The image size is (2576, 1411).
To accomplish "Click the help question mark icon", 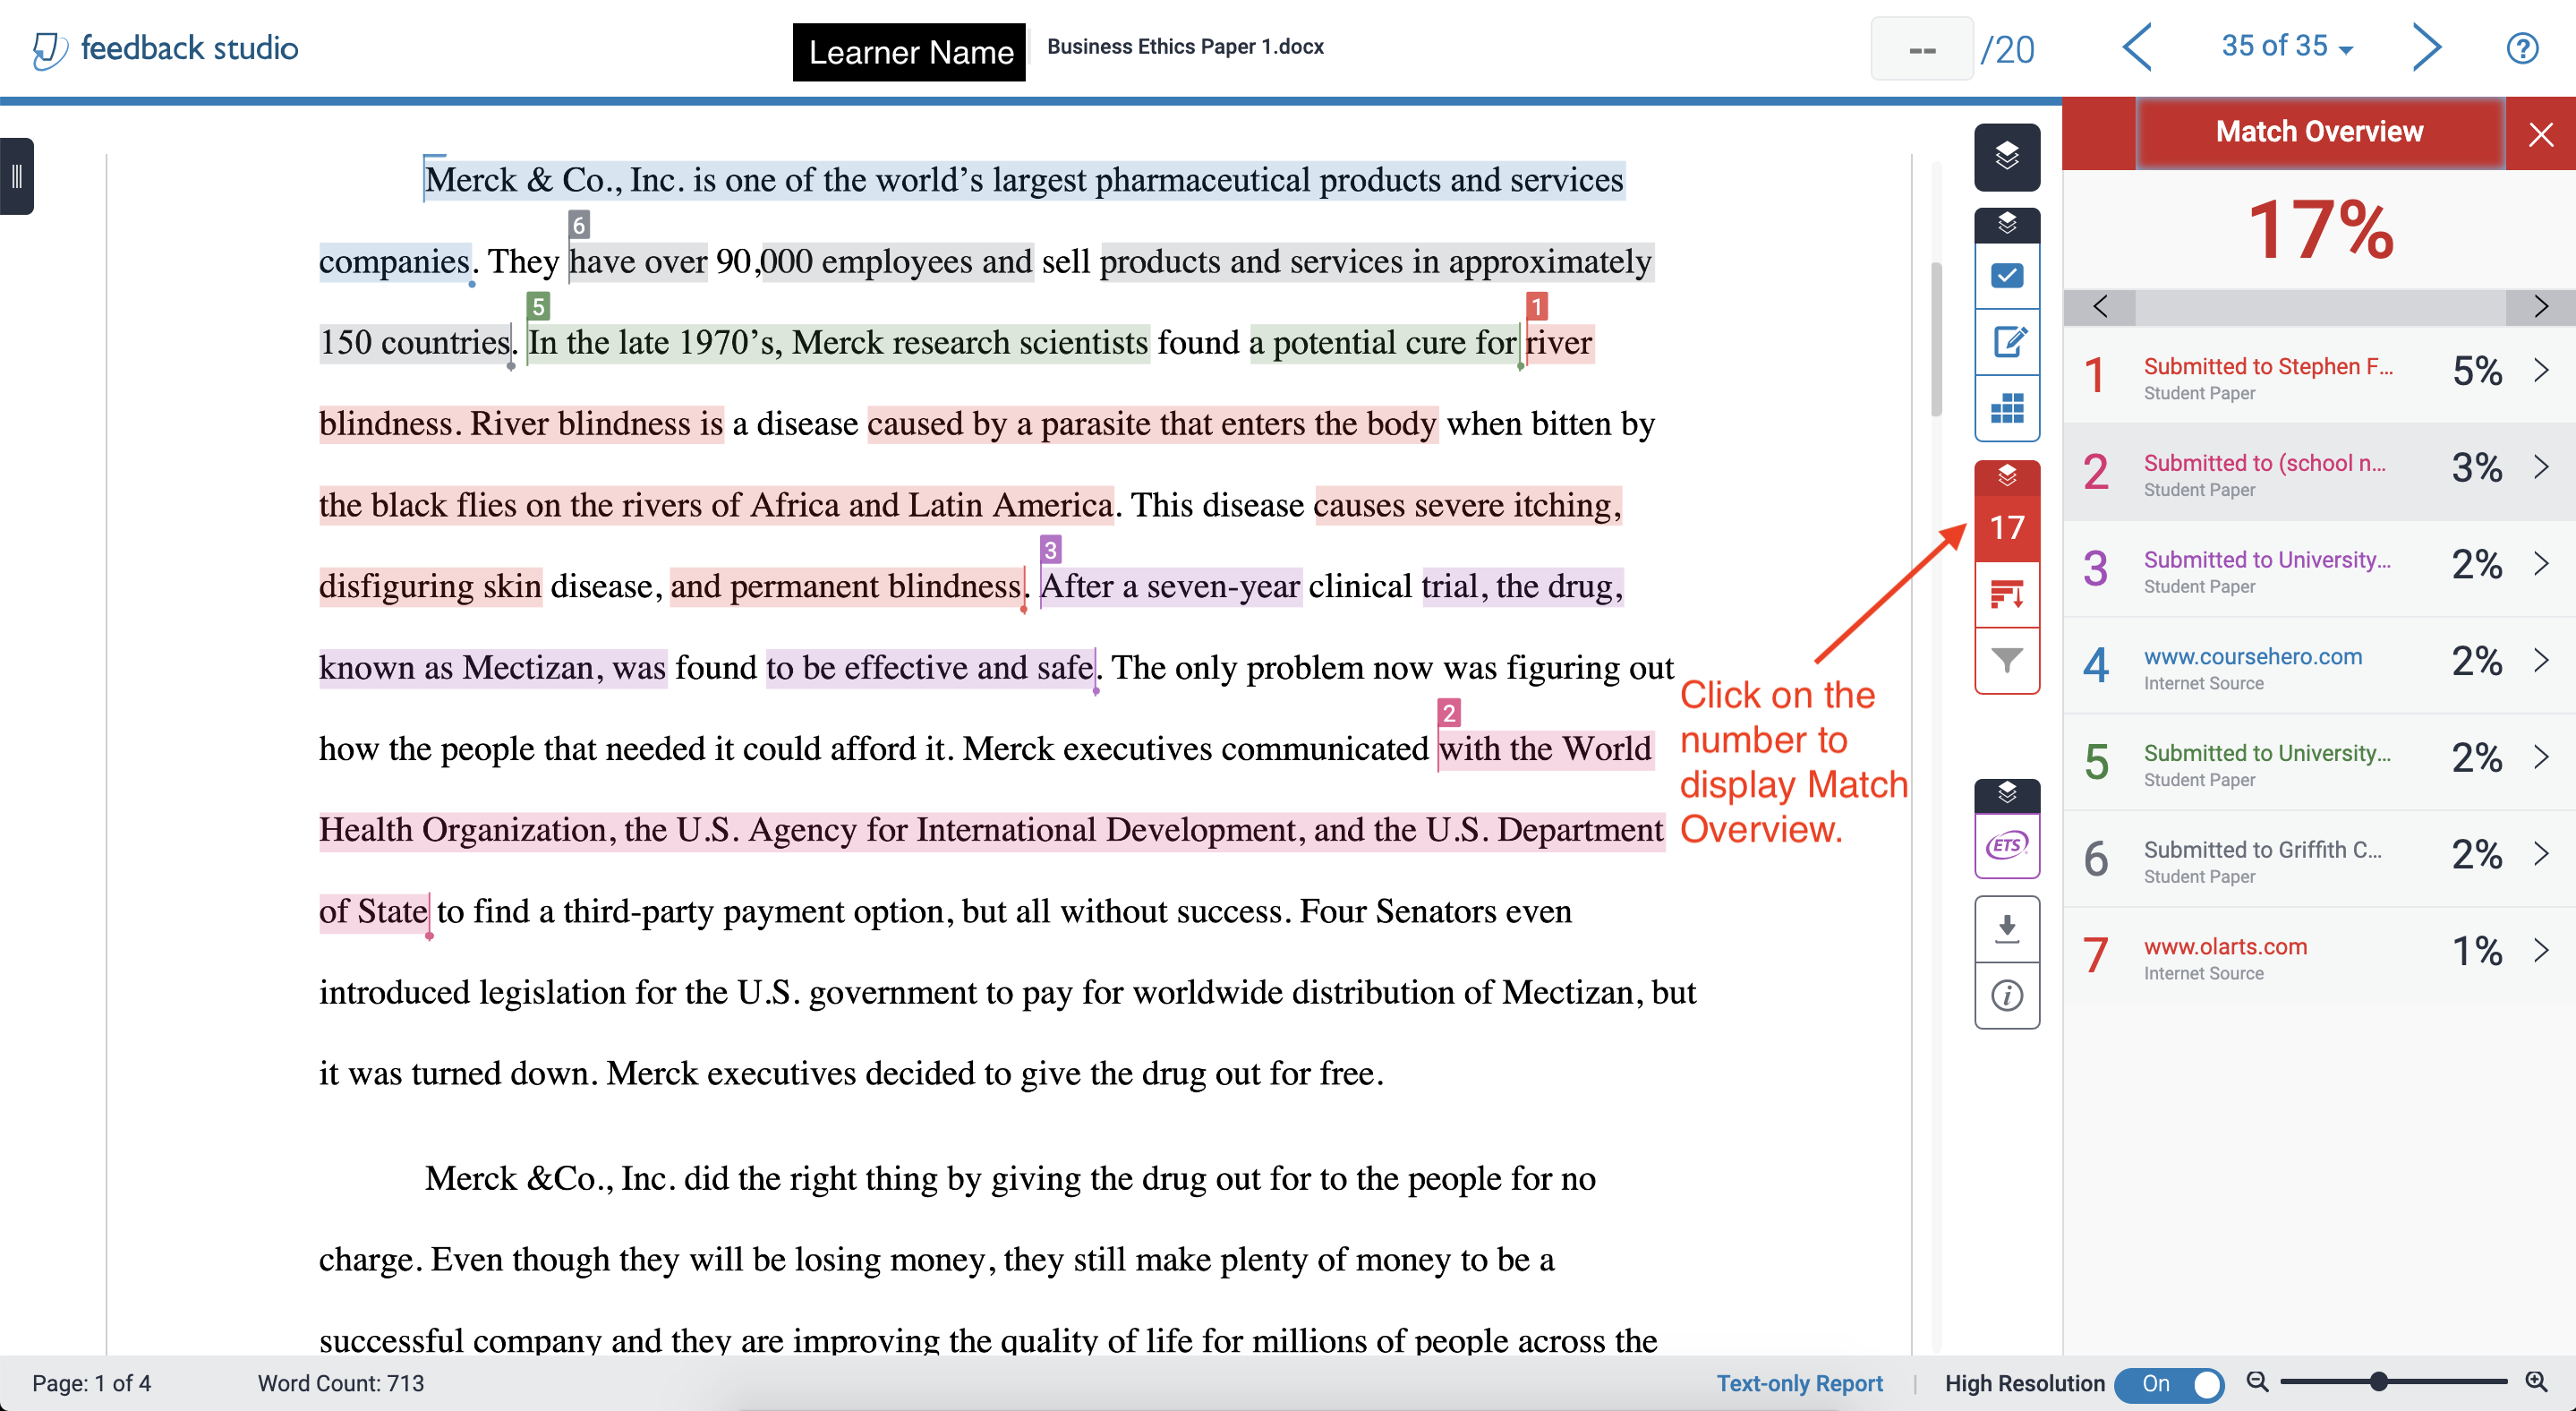I will (2521, 48).
